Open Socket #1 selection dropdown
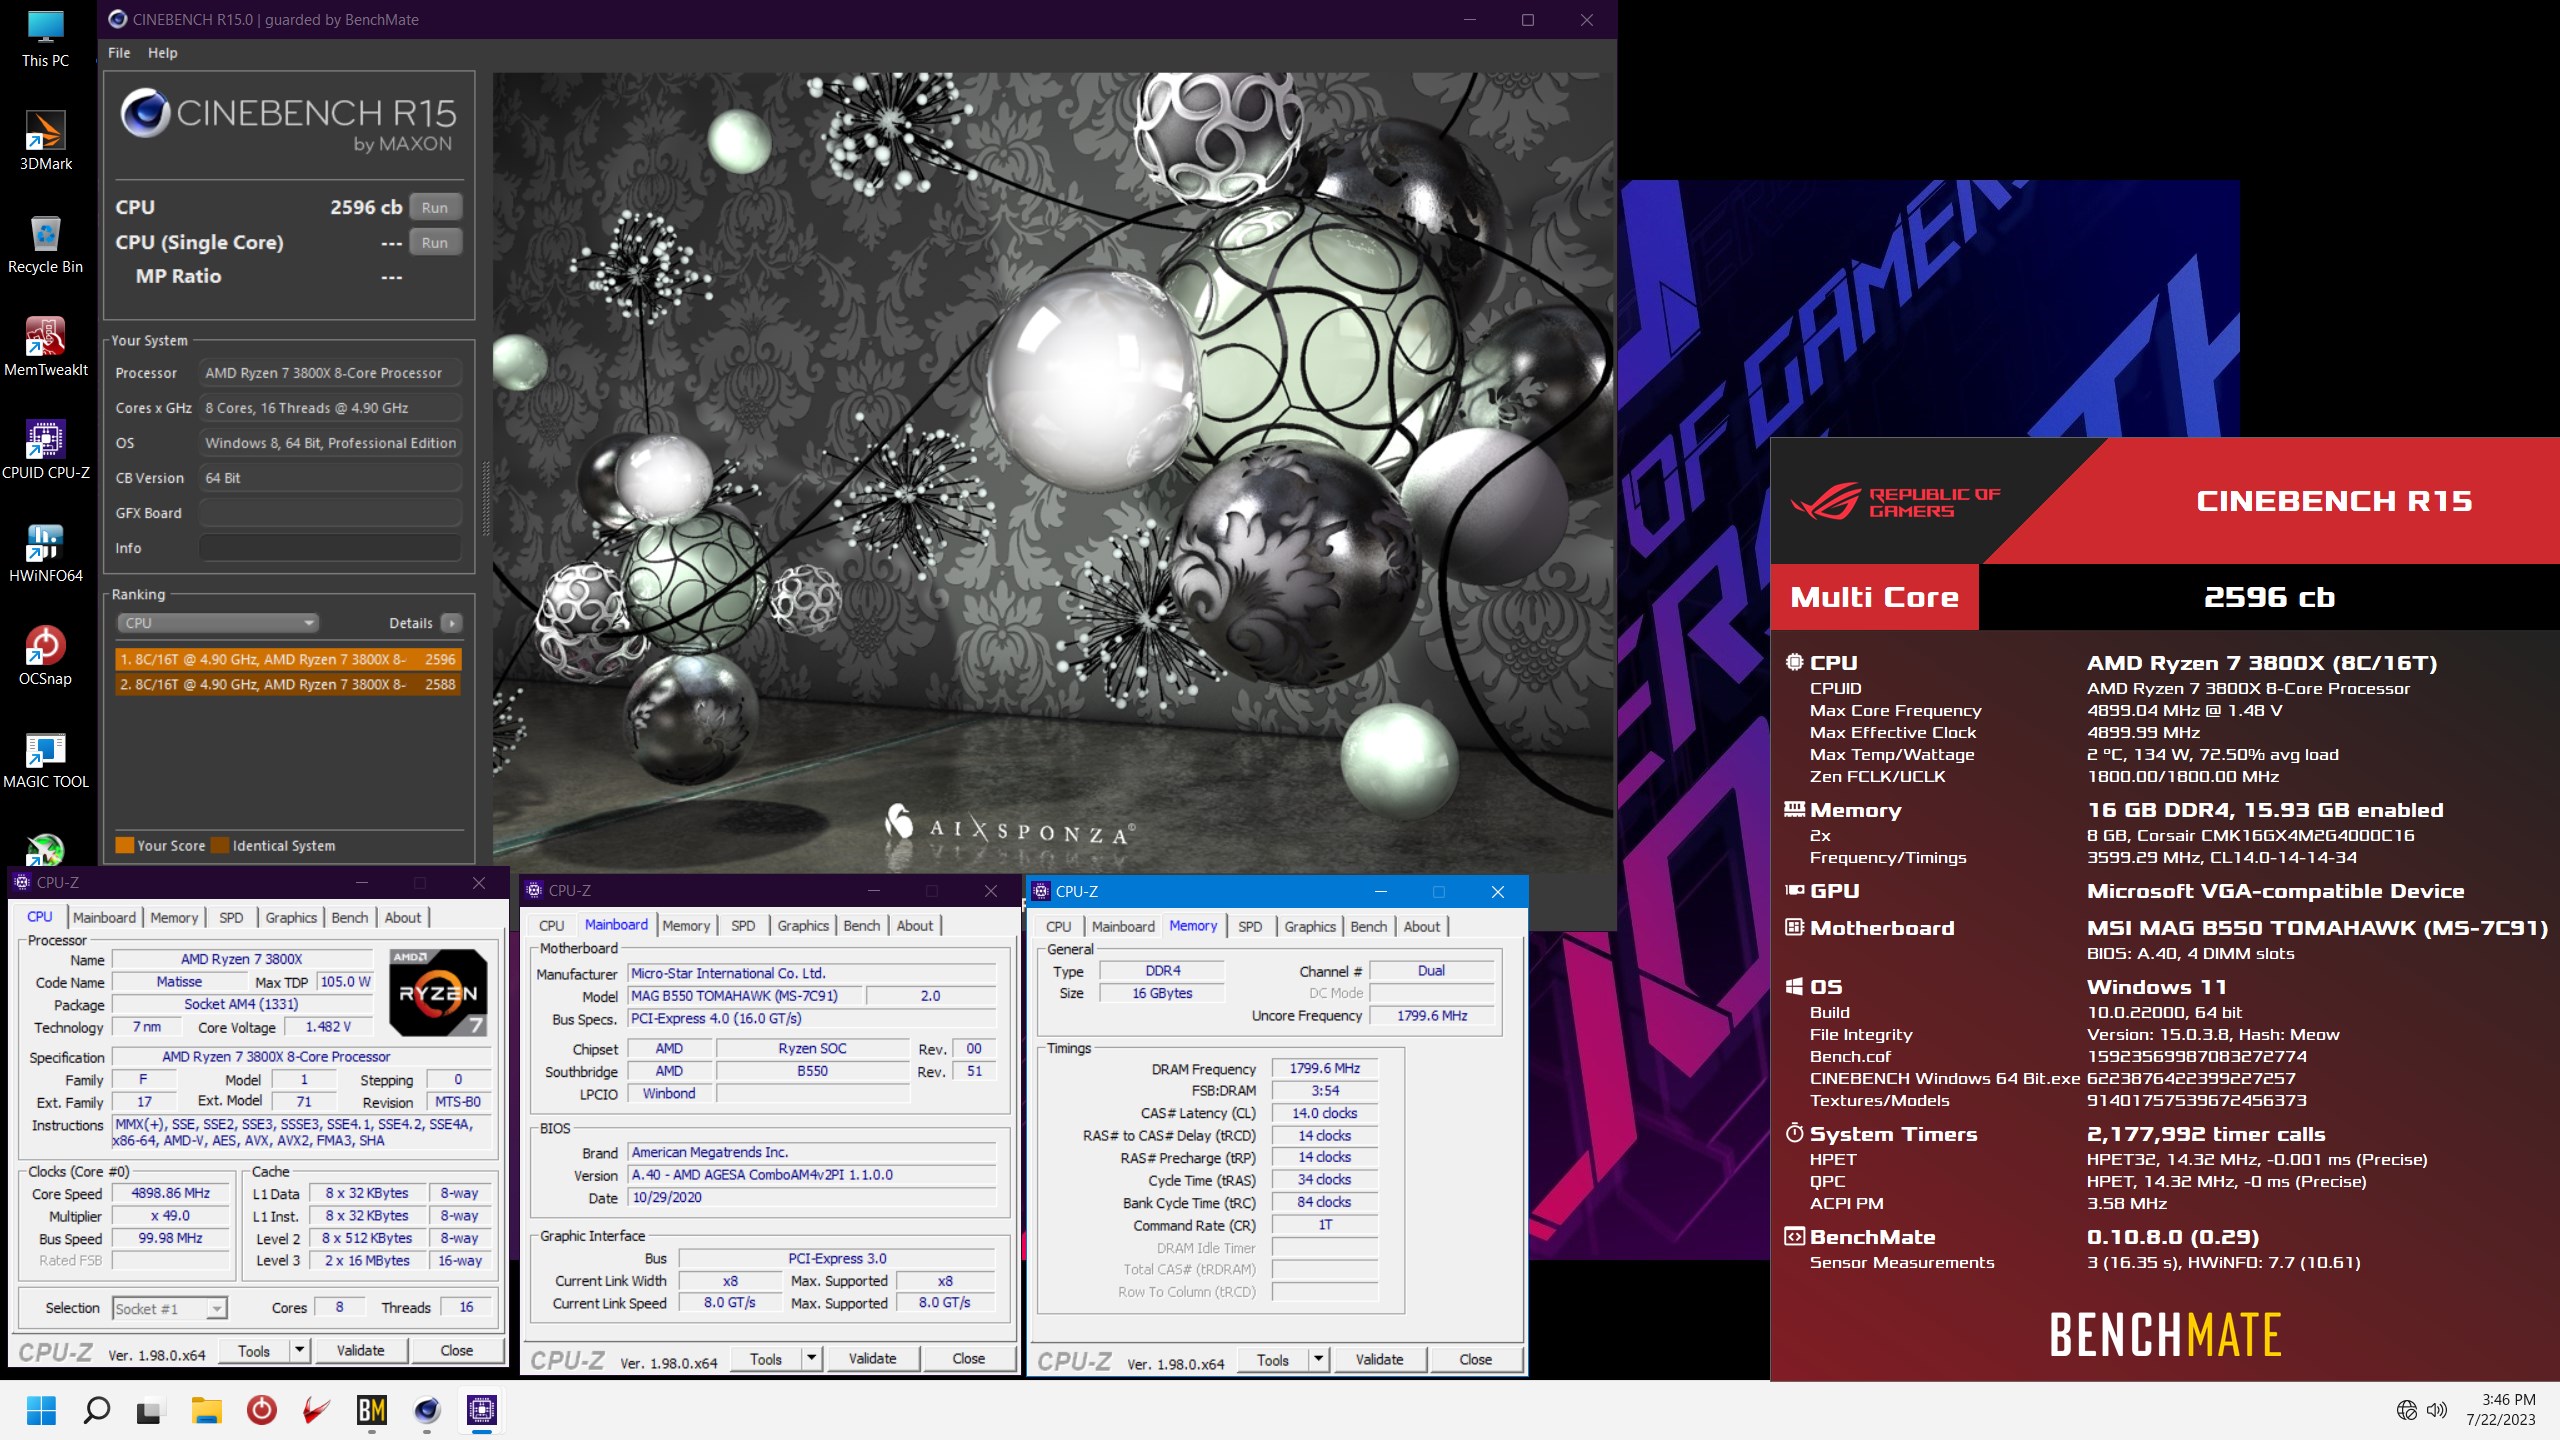The image size is (2560, 1440). tap(170, 1308)
